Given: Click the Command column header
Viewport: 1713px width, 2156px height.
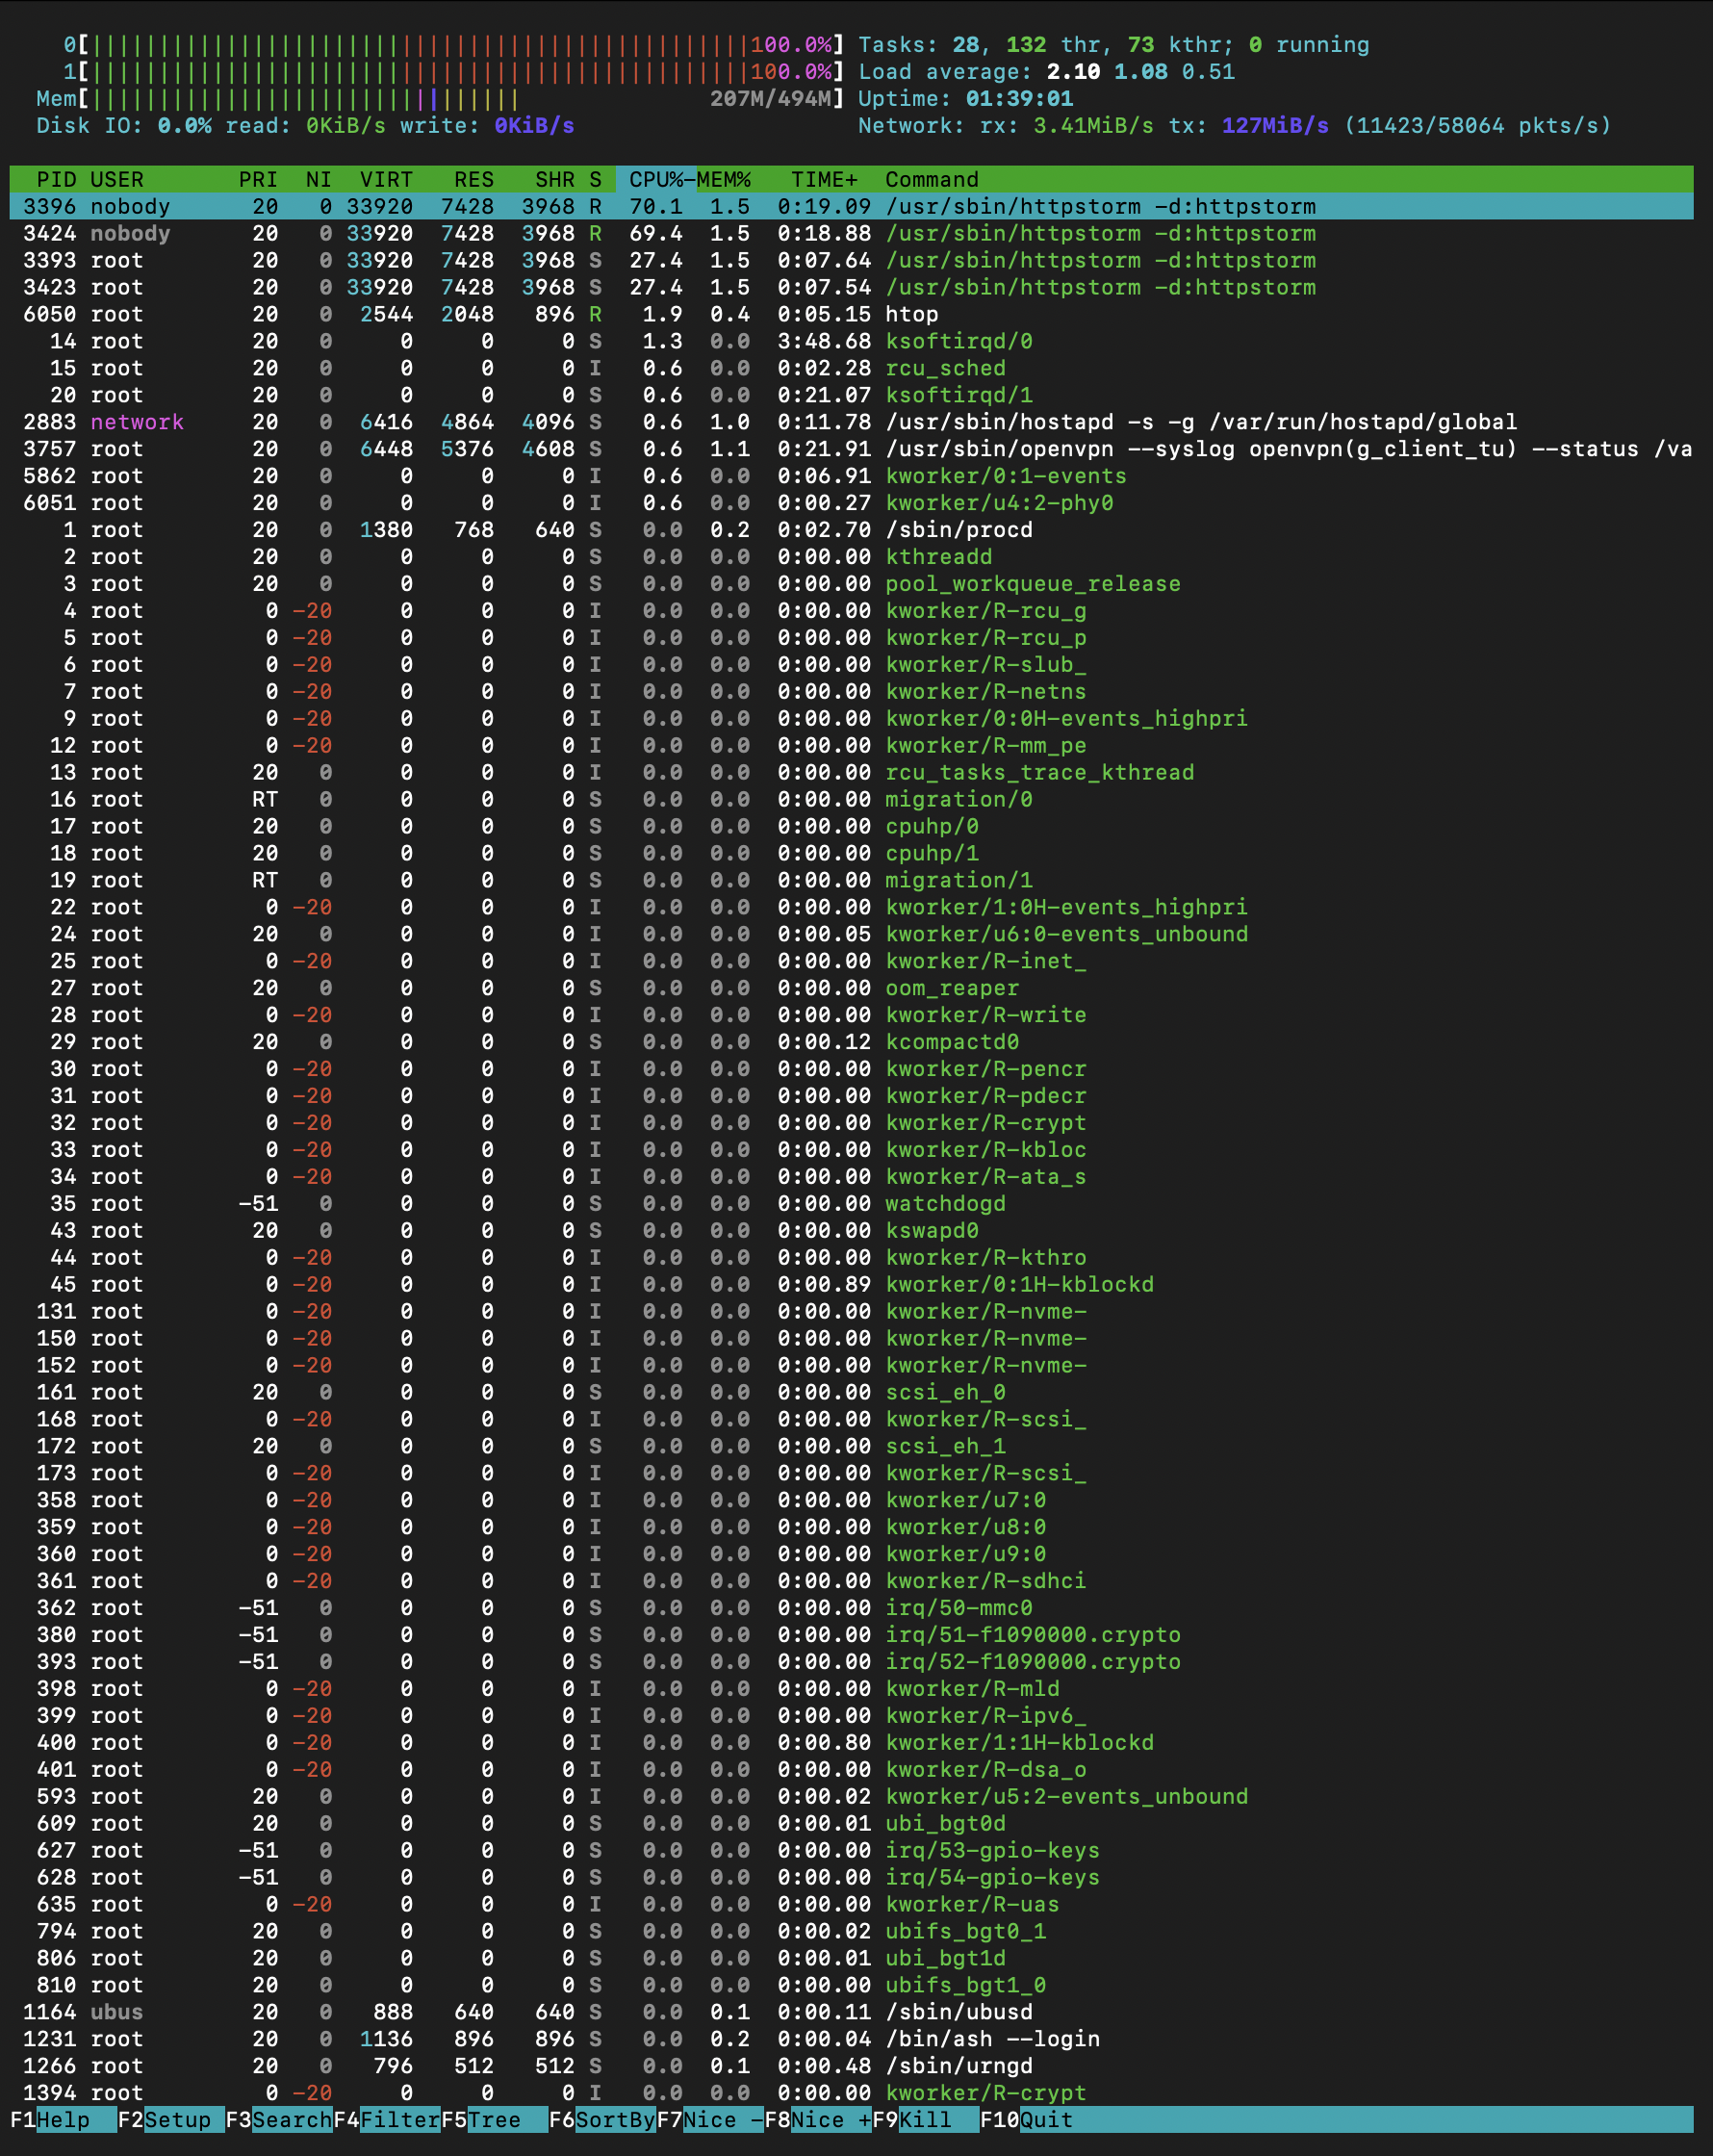Looking at the screenshot, I should 931,179.
